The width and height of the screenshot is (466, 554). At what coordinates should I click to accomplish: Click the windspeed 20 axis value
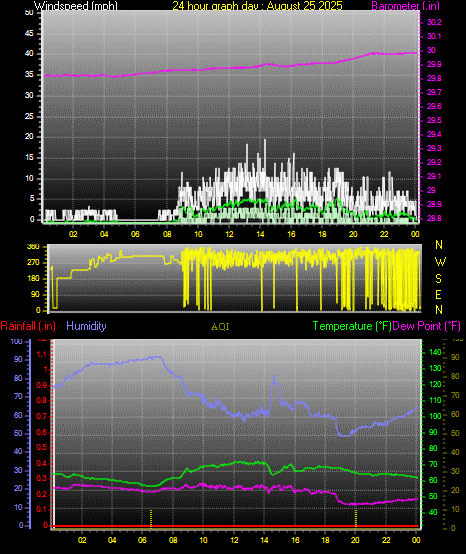pos(29,136)
